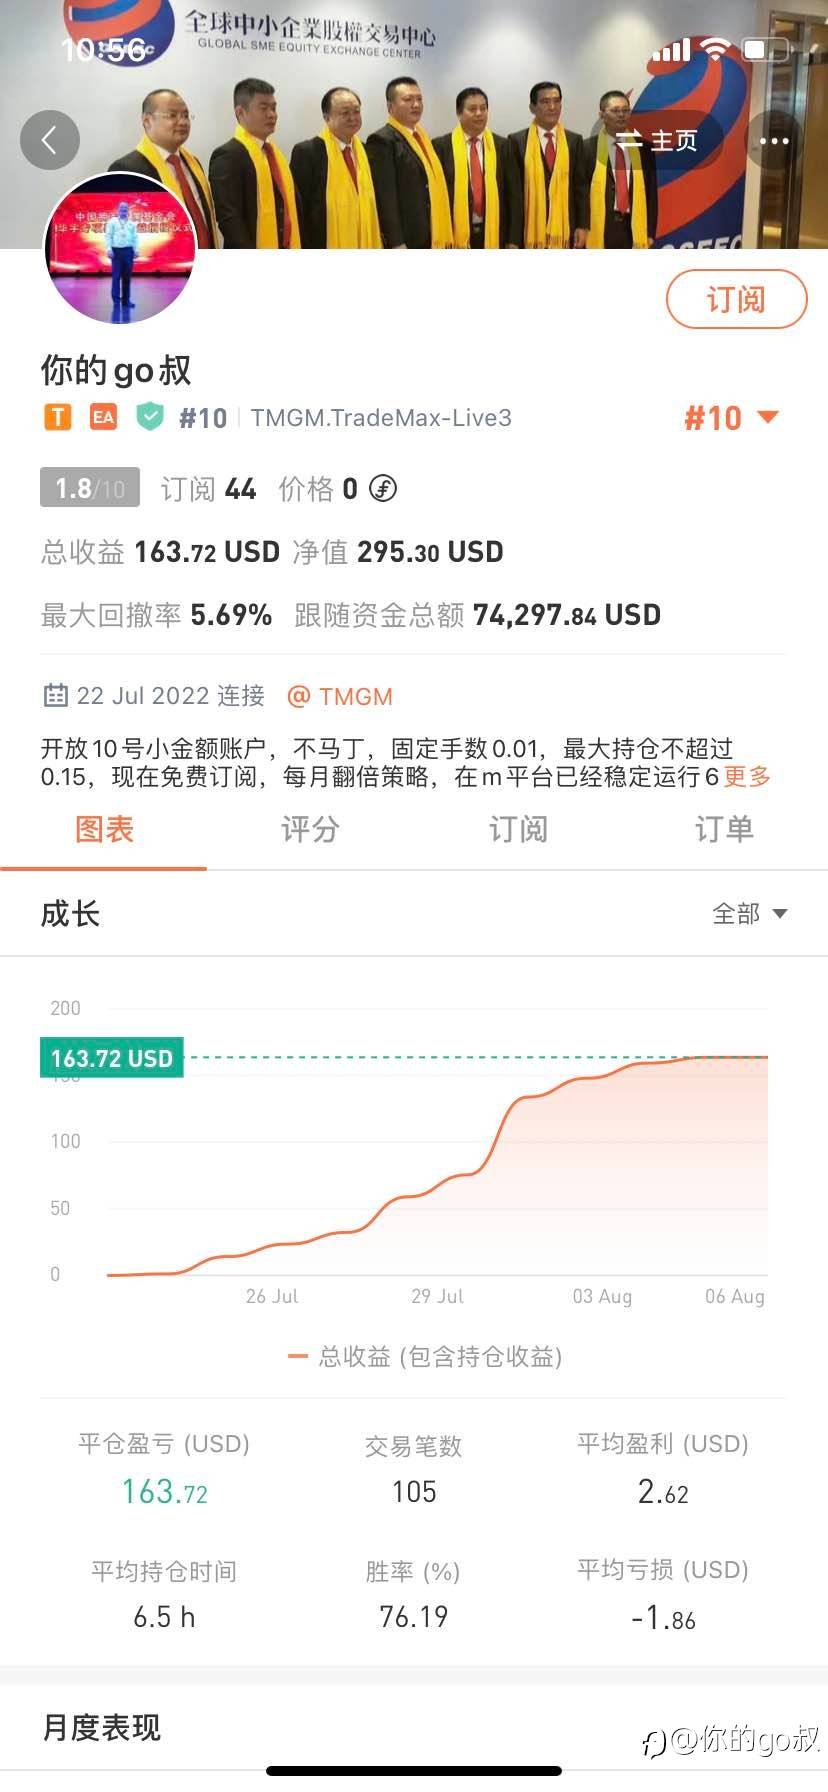Tap the currency coin icon beside price
This screenshot has width=828, height=1792.
click(x=383, y=489)
